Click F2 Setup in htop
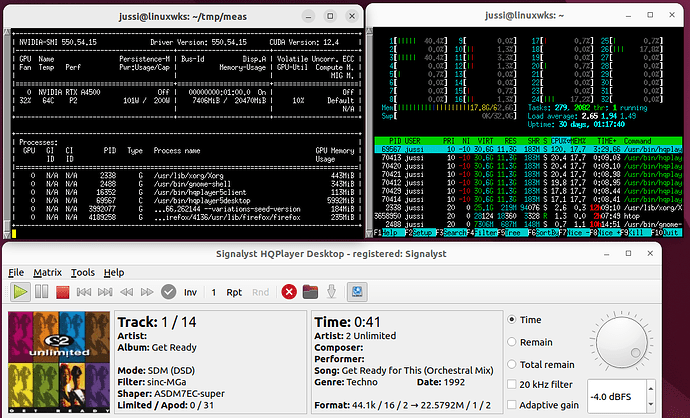 [422, 233]
